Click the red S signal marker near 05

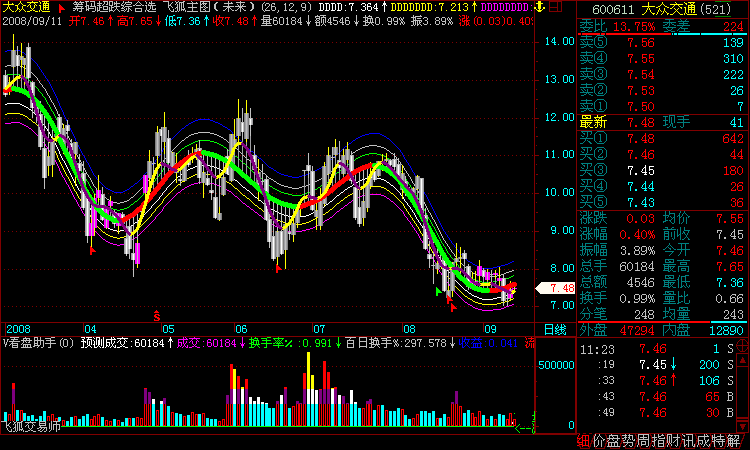[x=156, y=316]
